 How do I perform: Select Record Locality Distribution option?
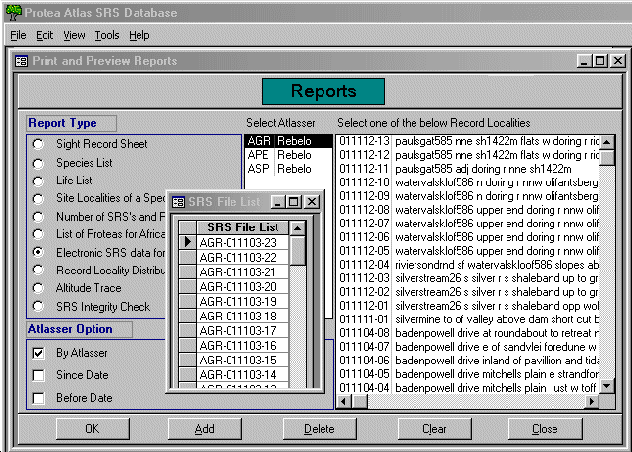pyautogui.click(x=38, y=269)
